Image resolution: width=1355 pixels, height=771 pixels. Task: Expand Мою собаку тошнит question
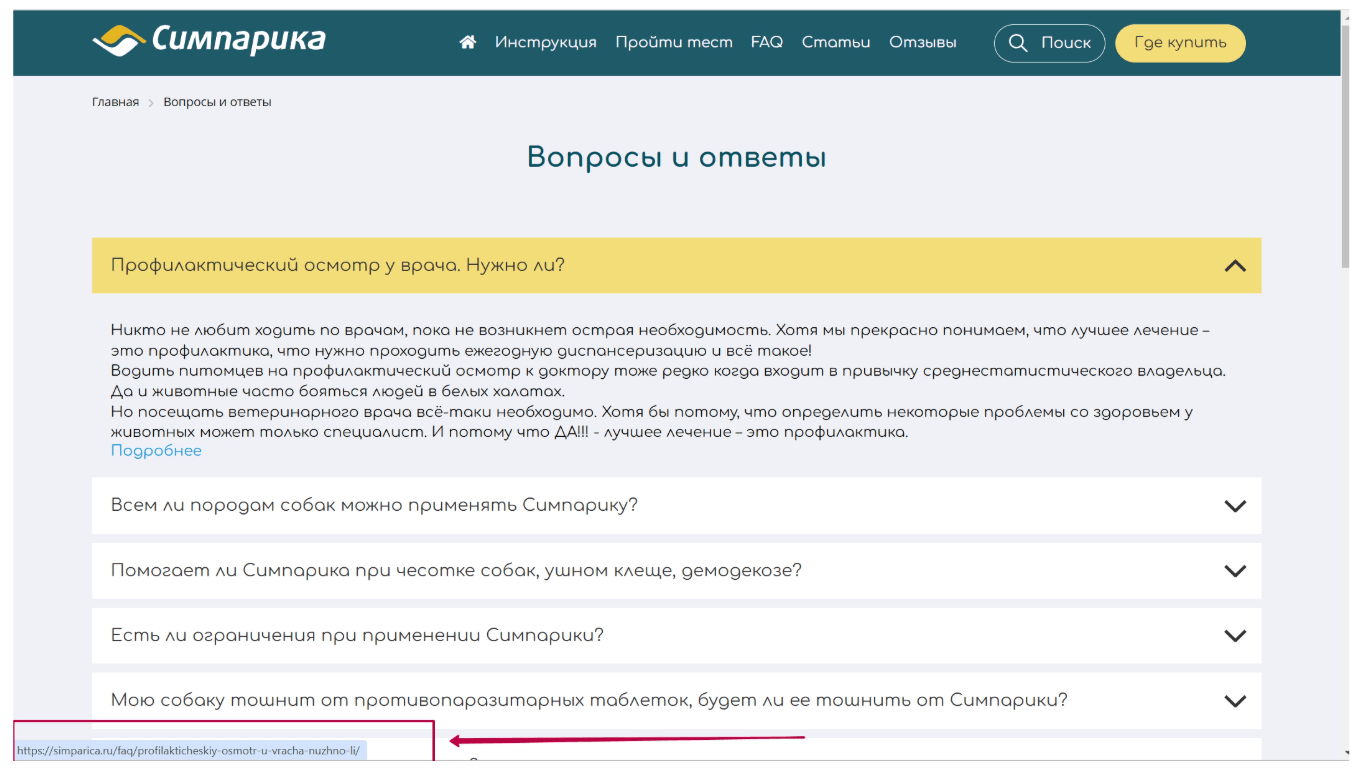676,701
